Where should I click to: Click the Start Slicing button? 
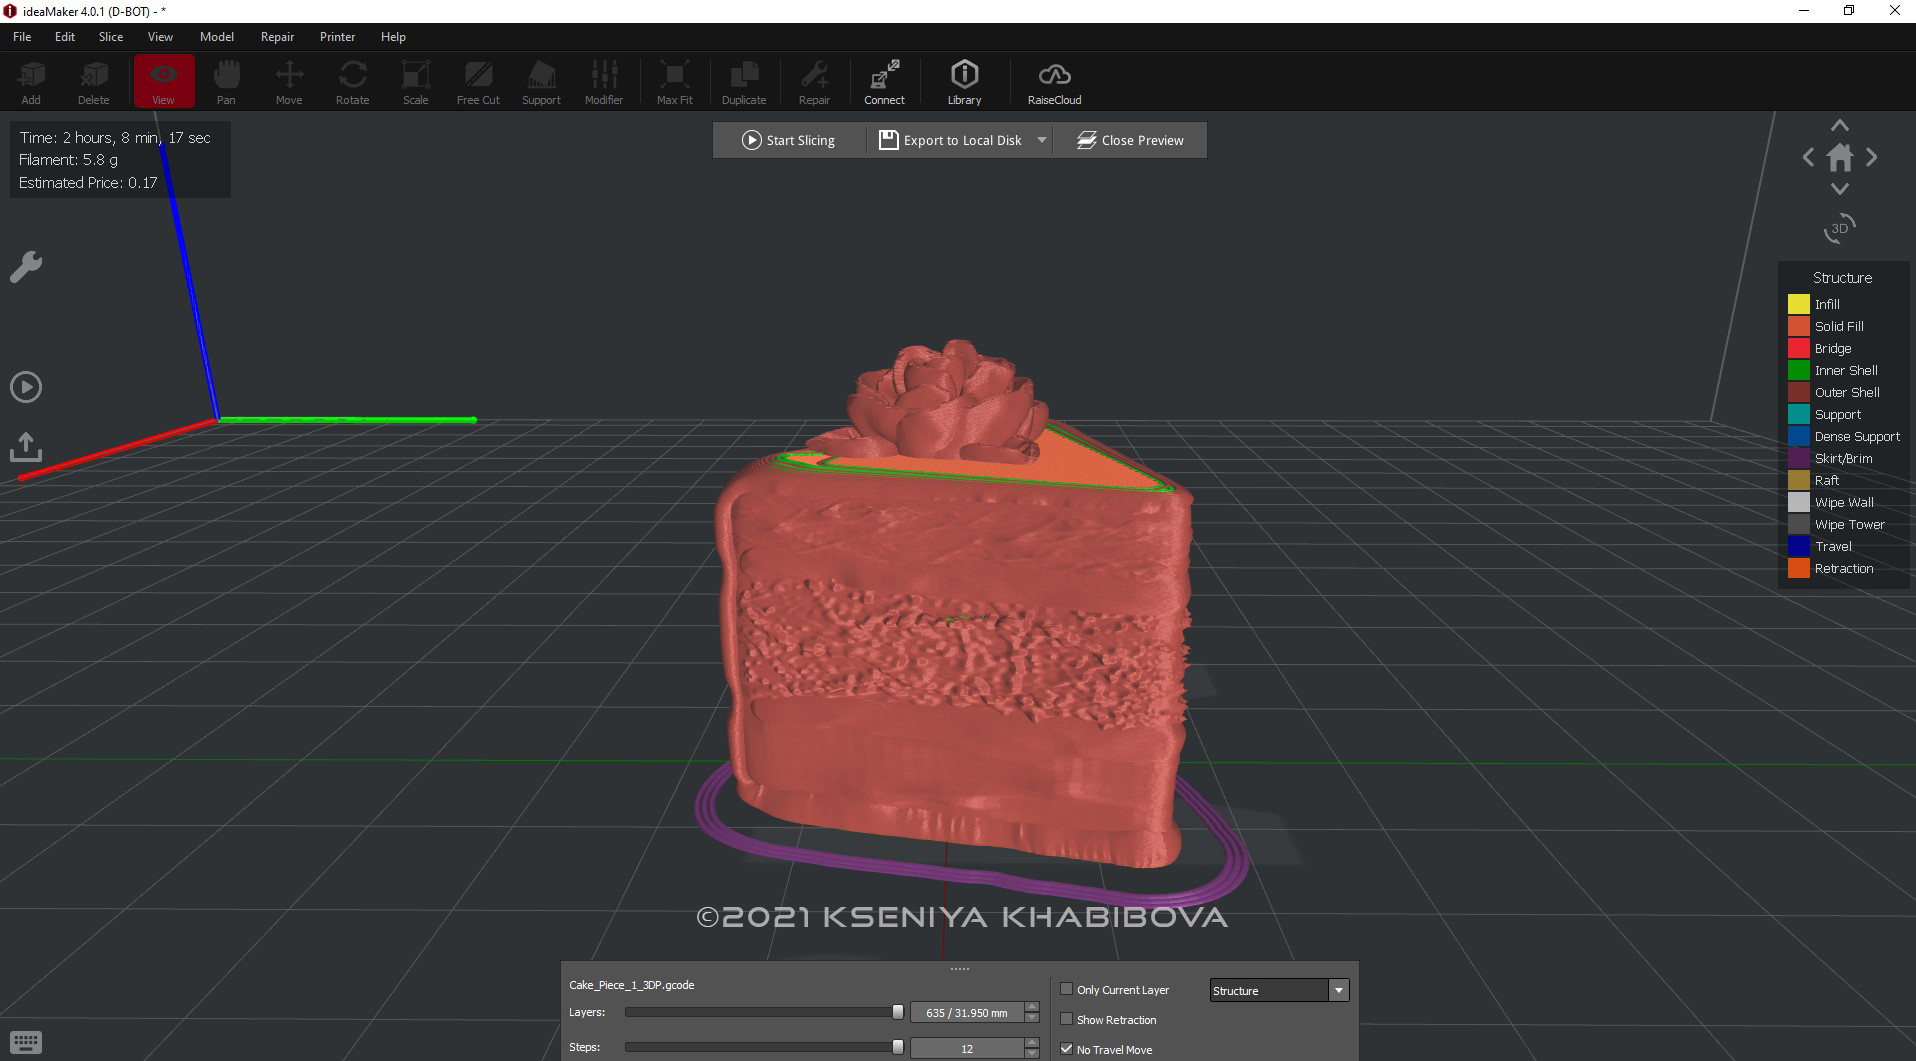(x=789, y=139)
